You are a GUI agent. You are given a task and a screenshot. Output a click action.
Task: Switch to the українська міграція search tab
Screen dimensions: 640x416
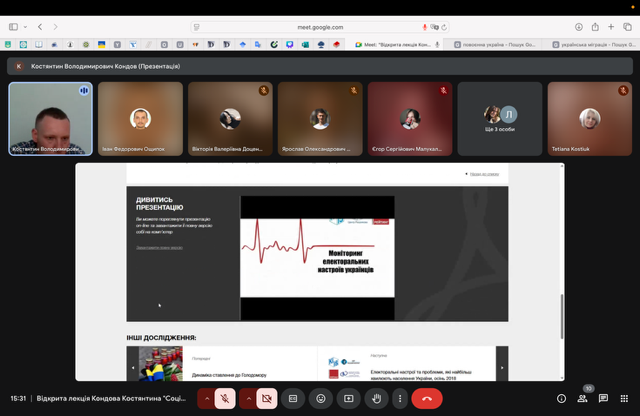click(592, 44)
